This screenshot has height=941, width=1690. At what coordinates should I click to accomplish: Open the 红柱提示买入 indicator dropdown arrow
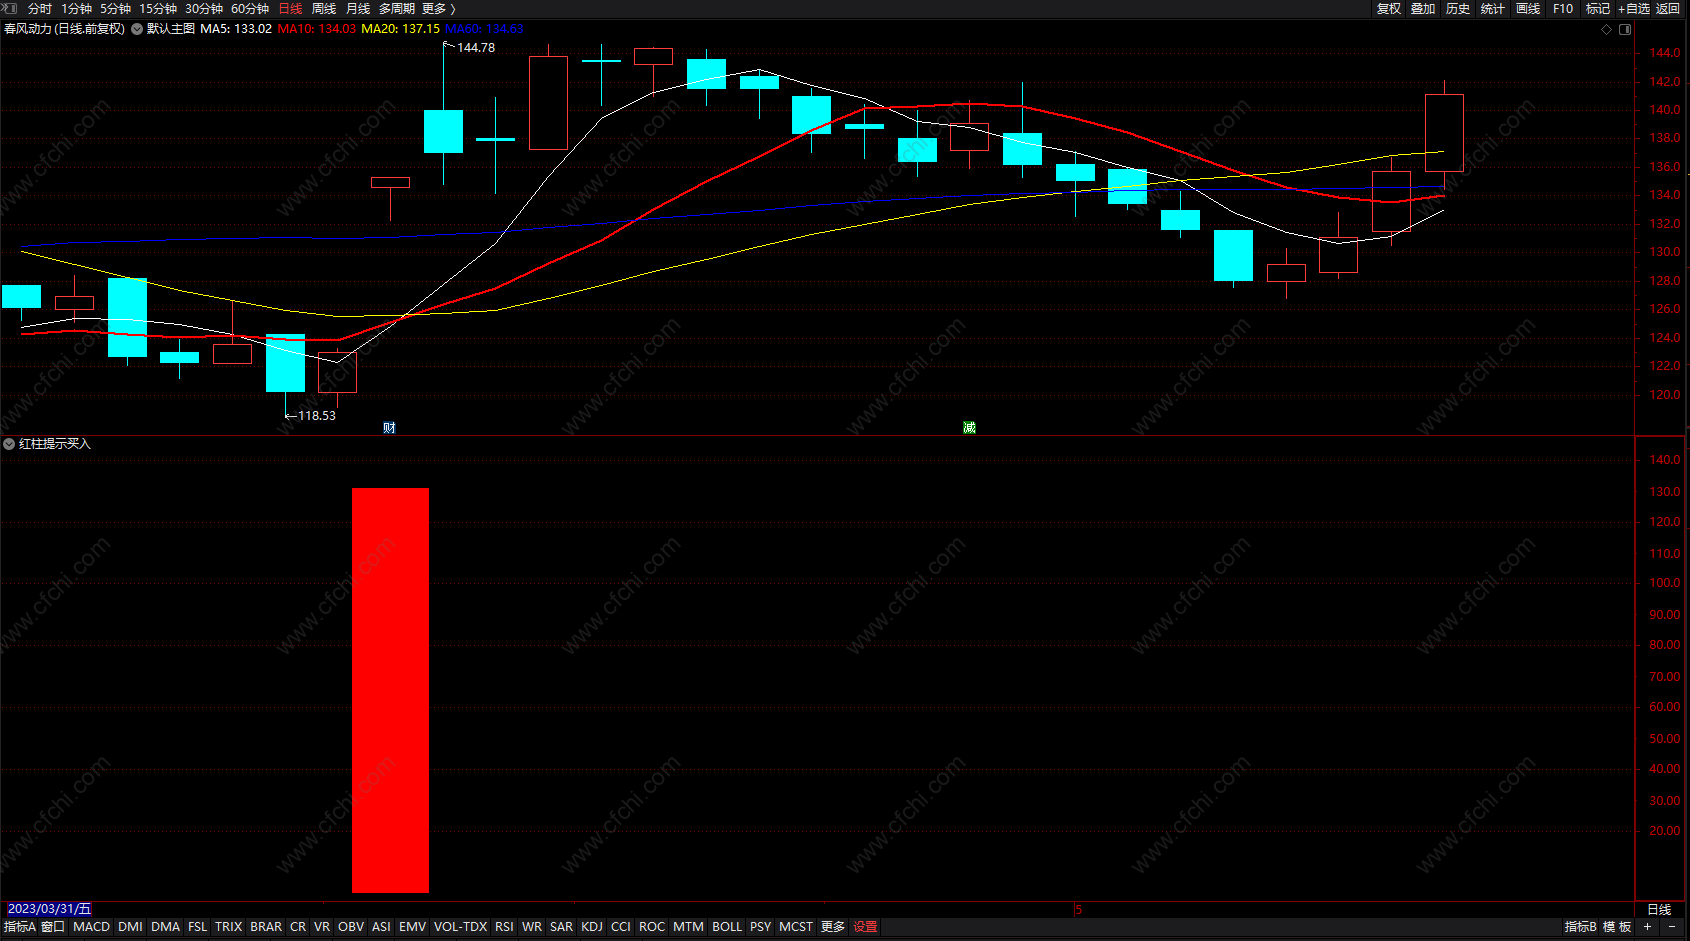(x=9, y=444)
